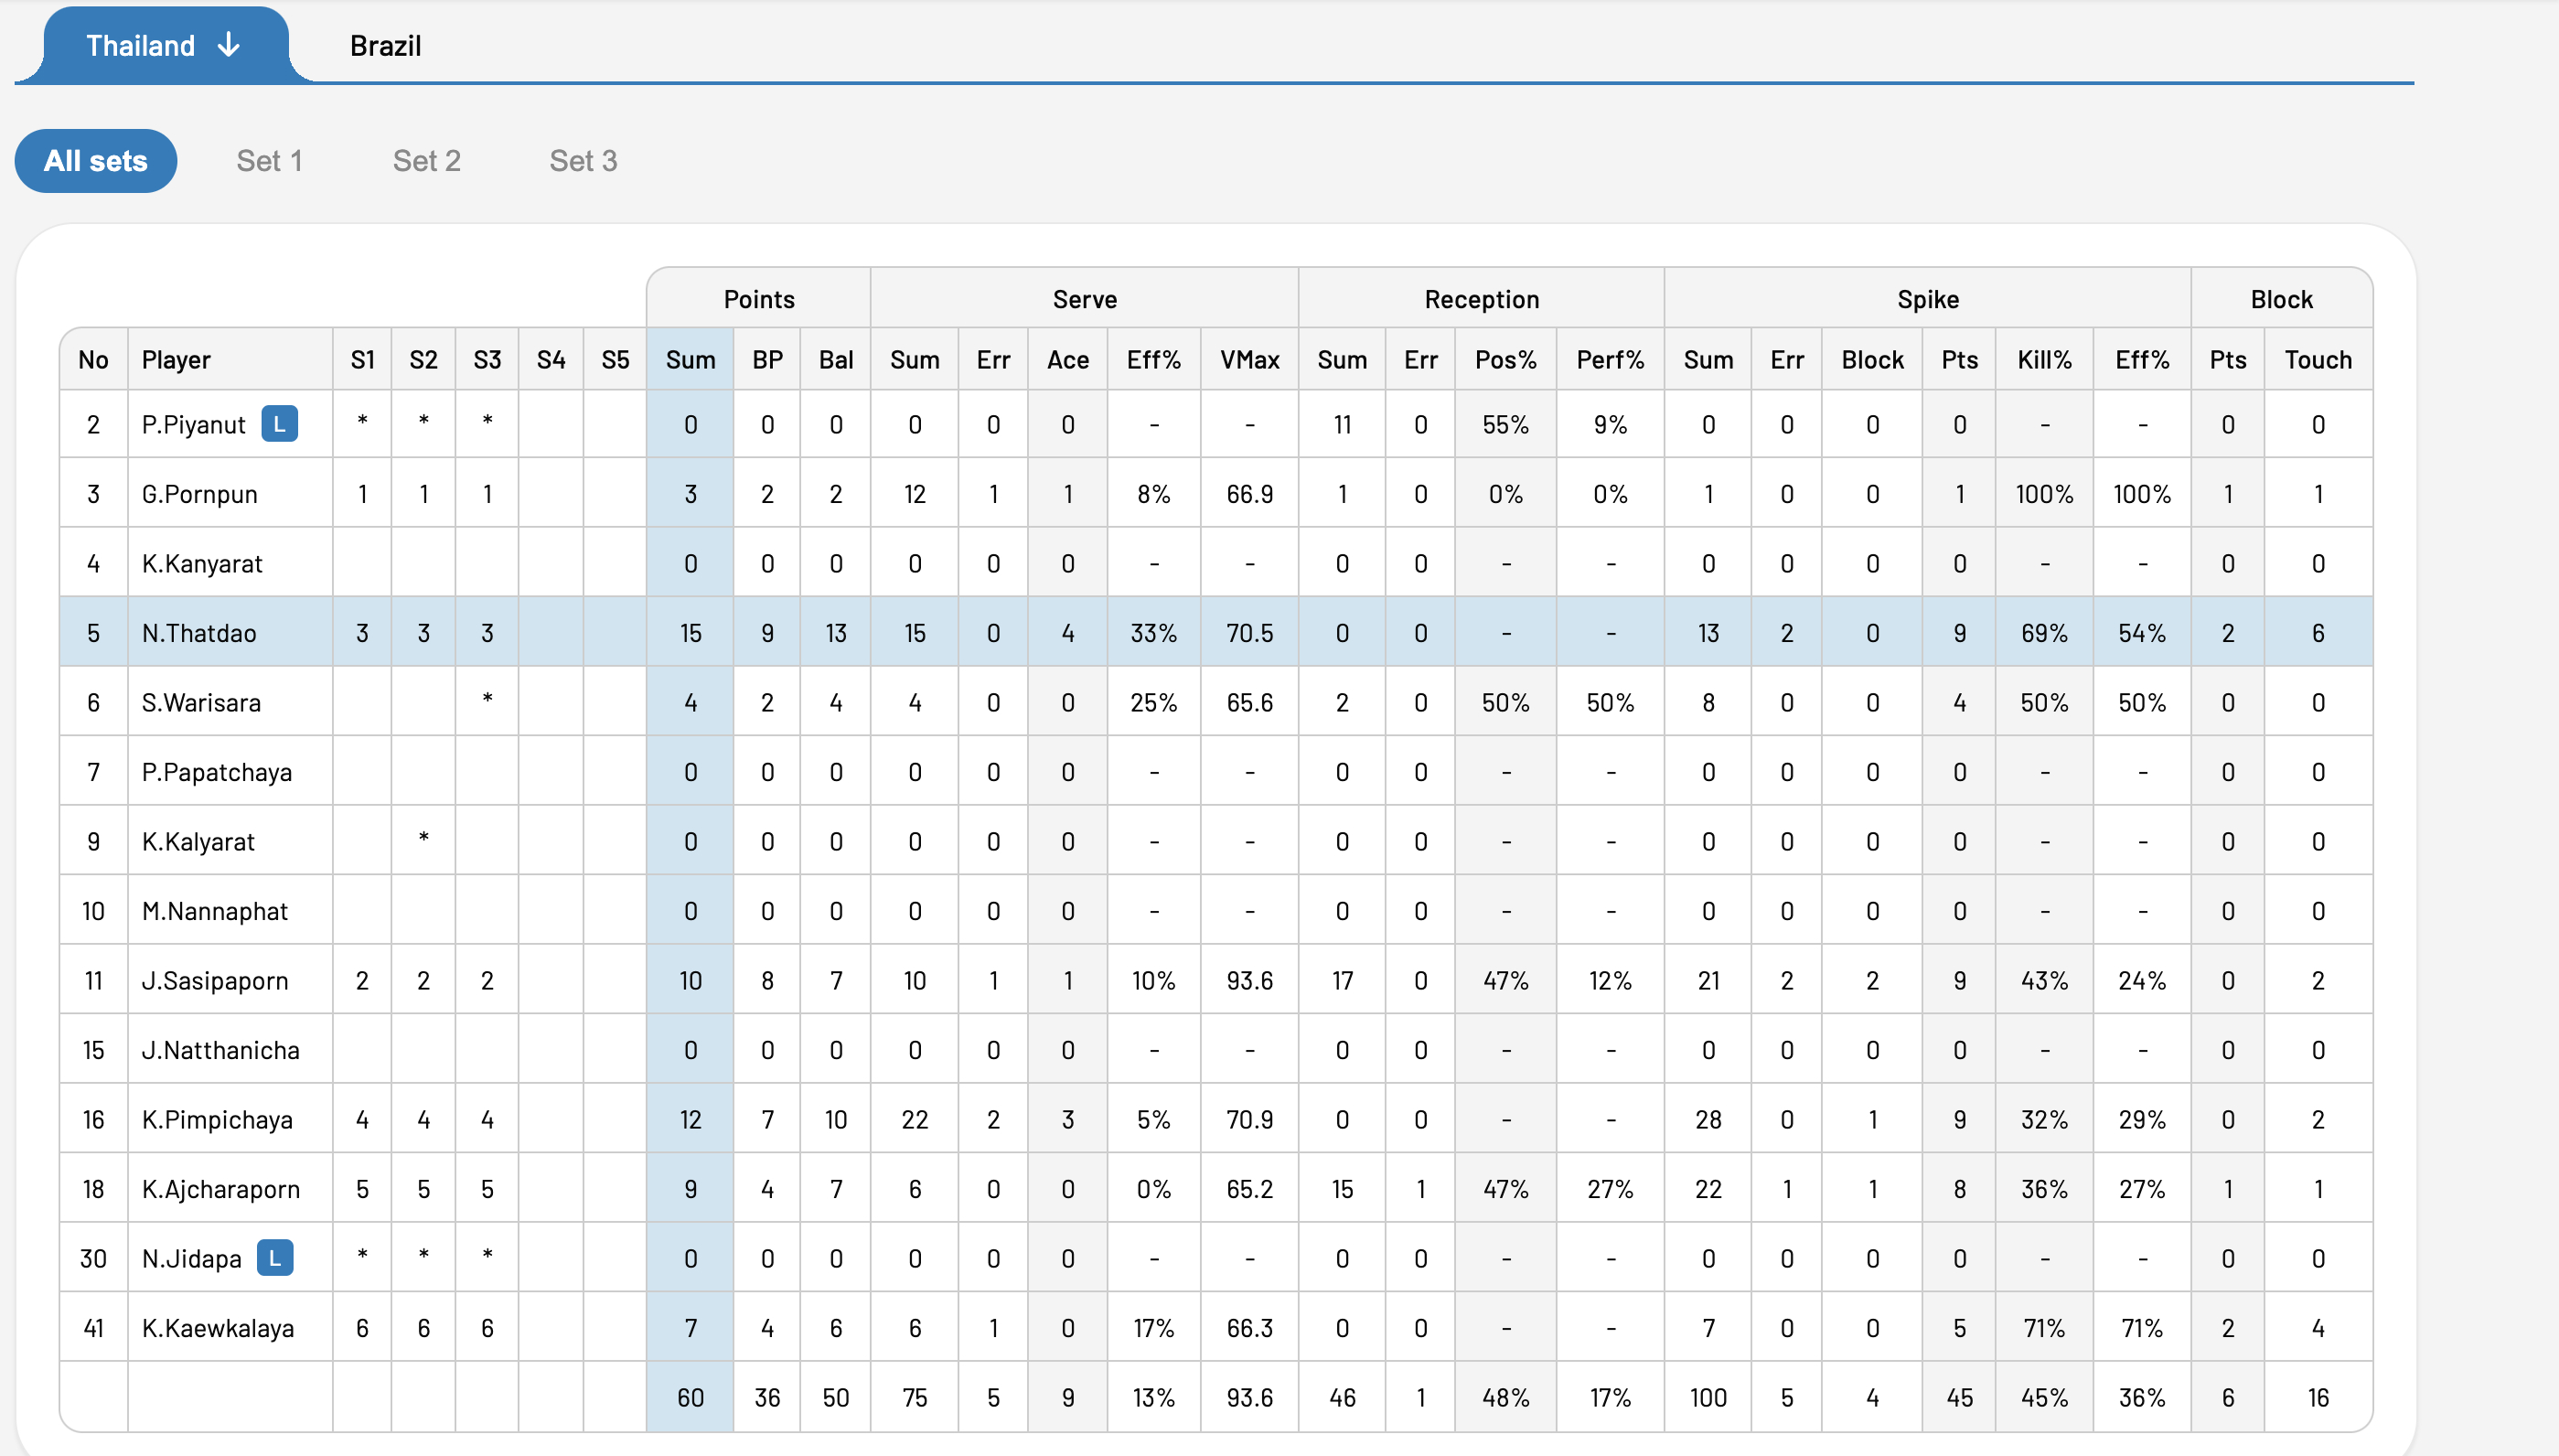
Task: Click the Perf% column header
Action: (1610, 360)
